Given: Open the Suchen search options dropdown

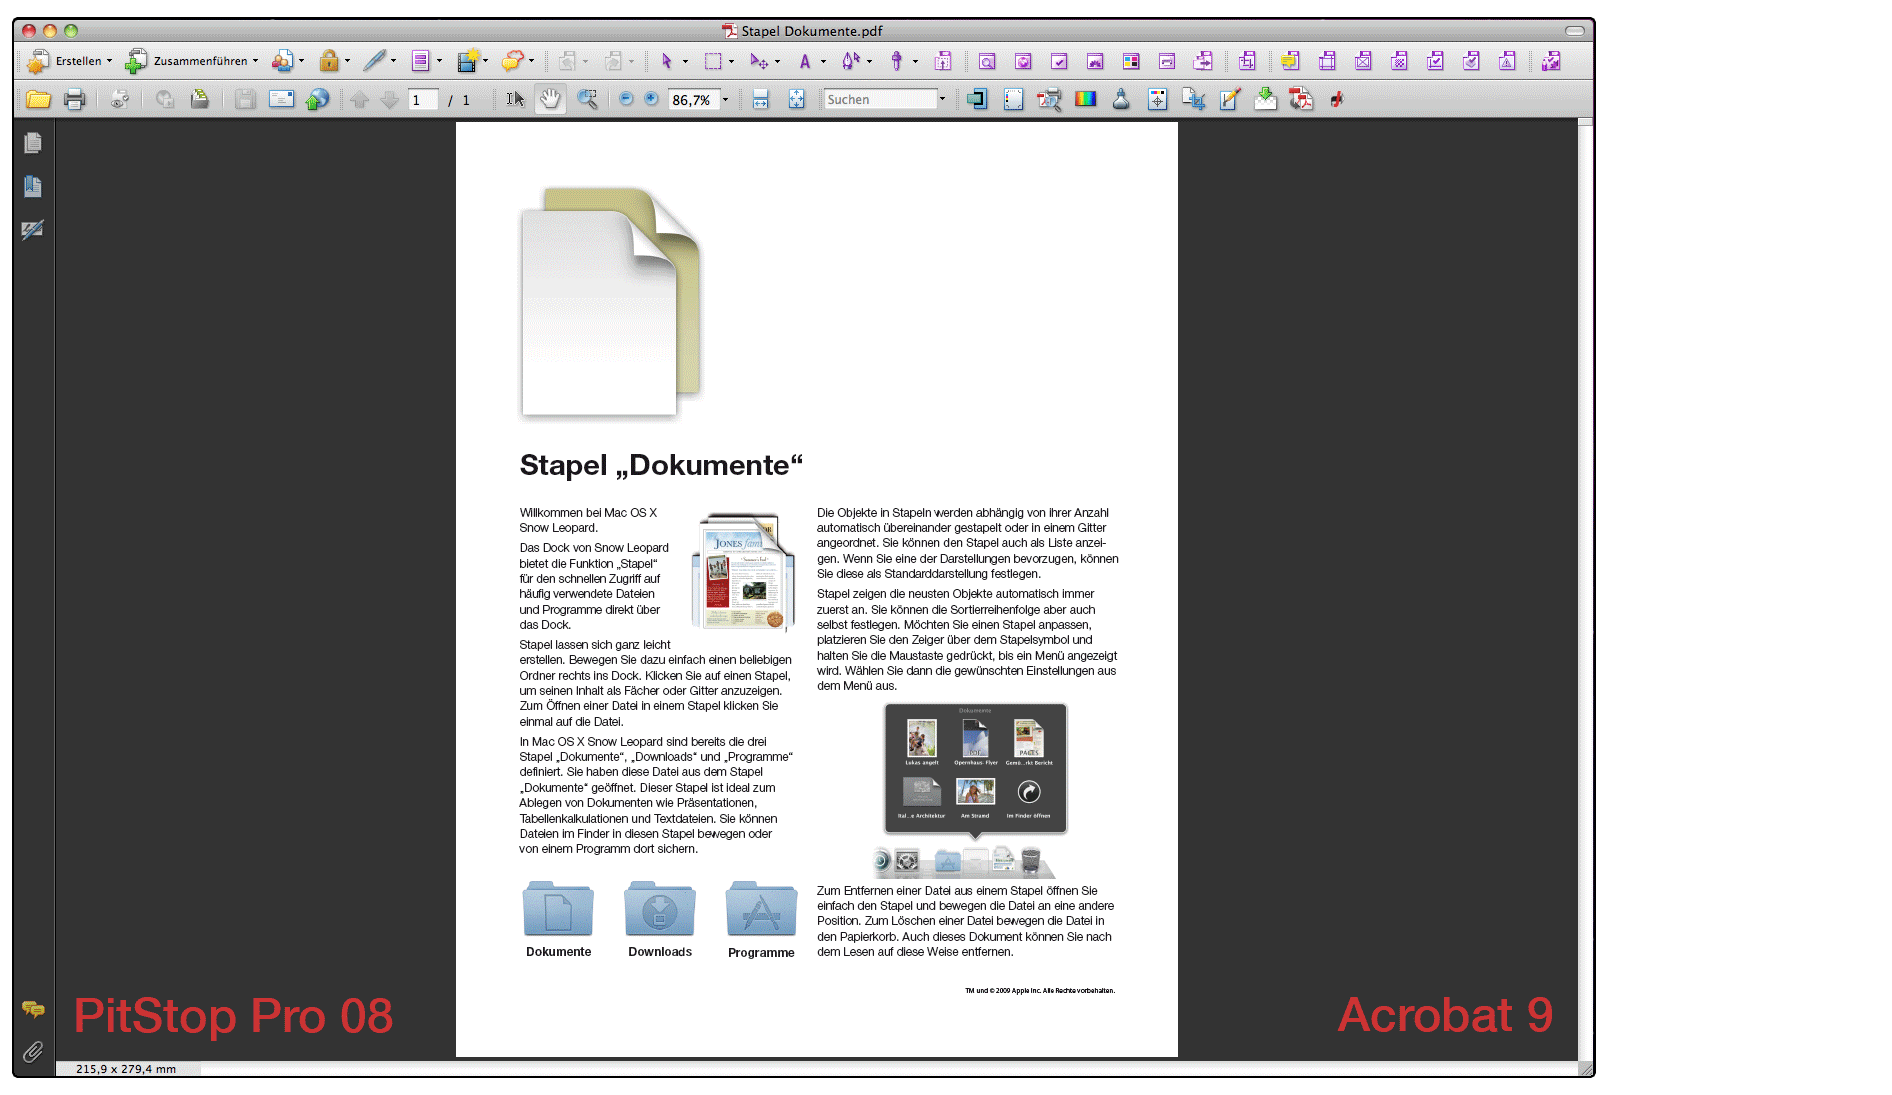Looking at the screenshot, I should (942, 100).
